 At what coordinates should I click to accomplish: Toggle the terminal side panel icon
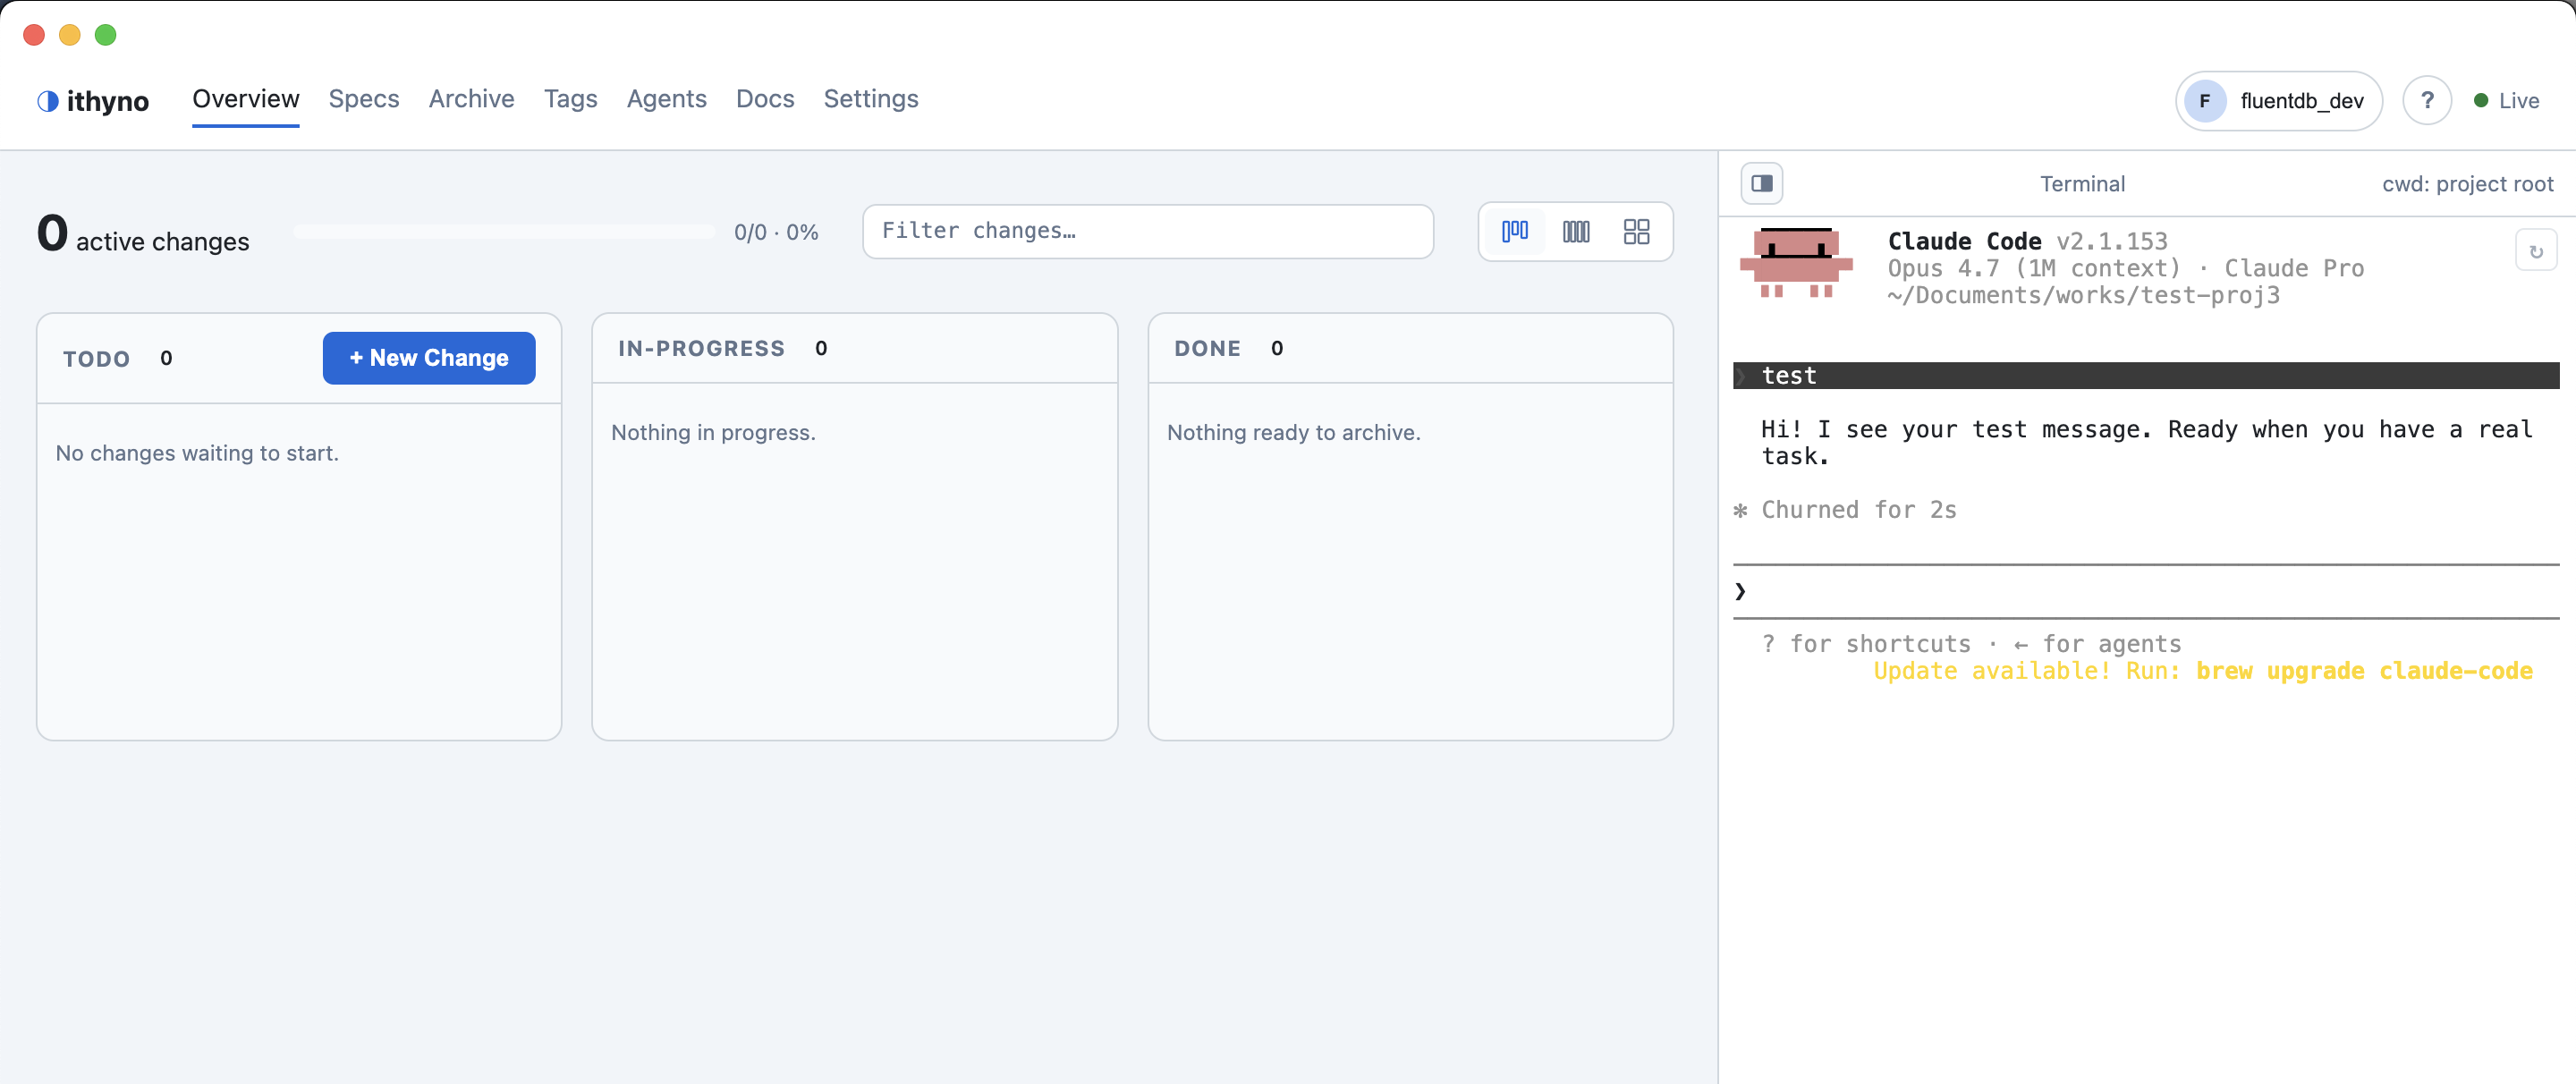1762,183
